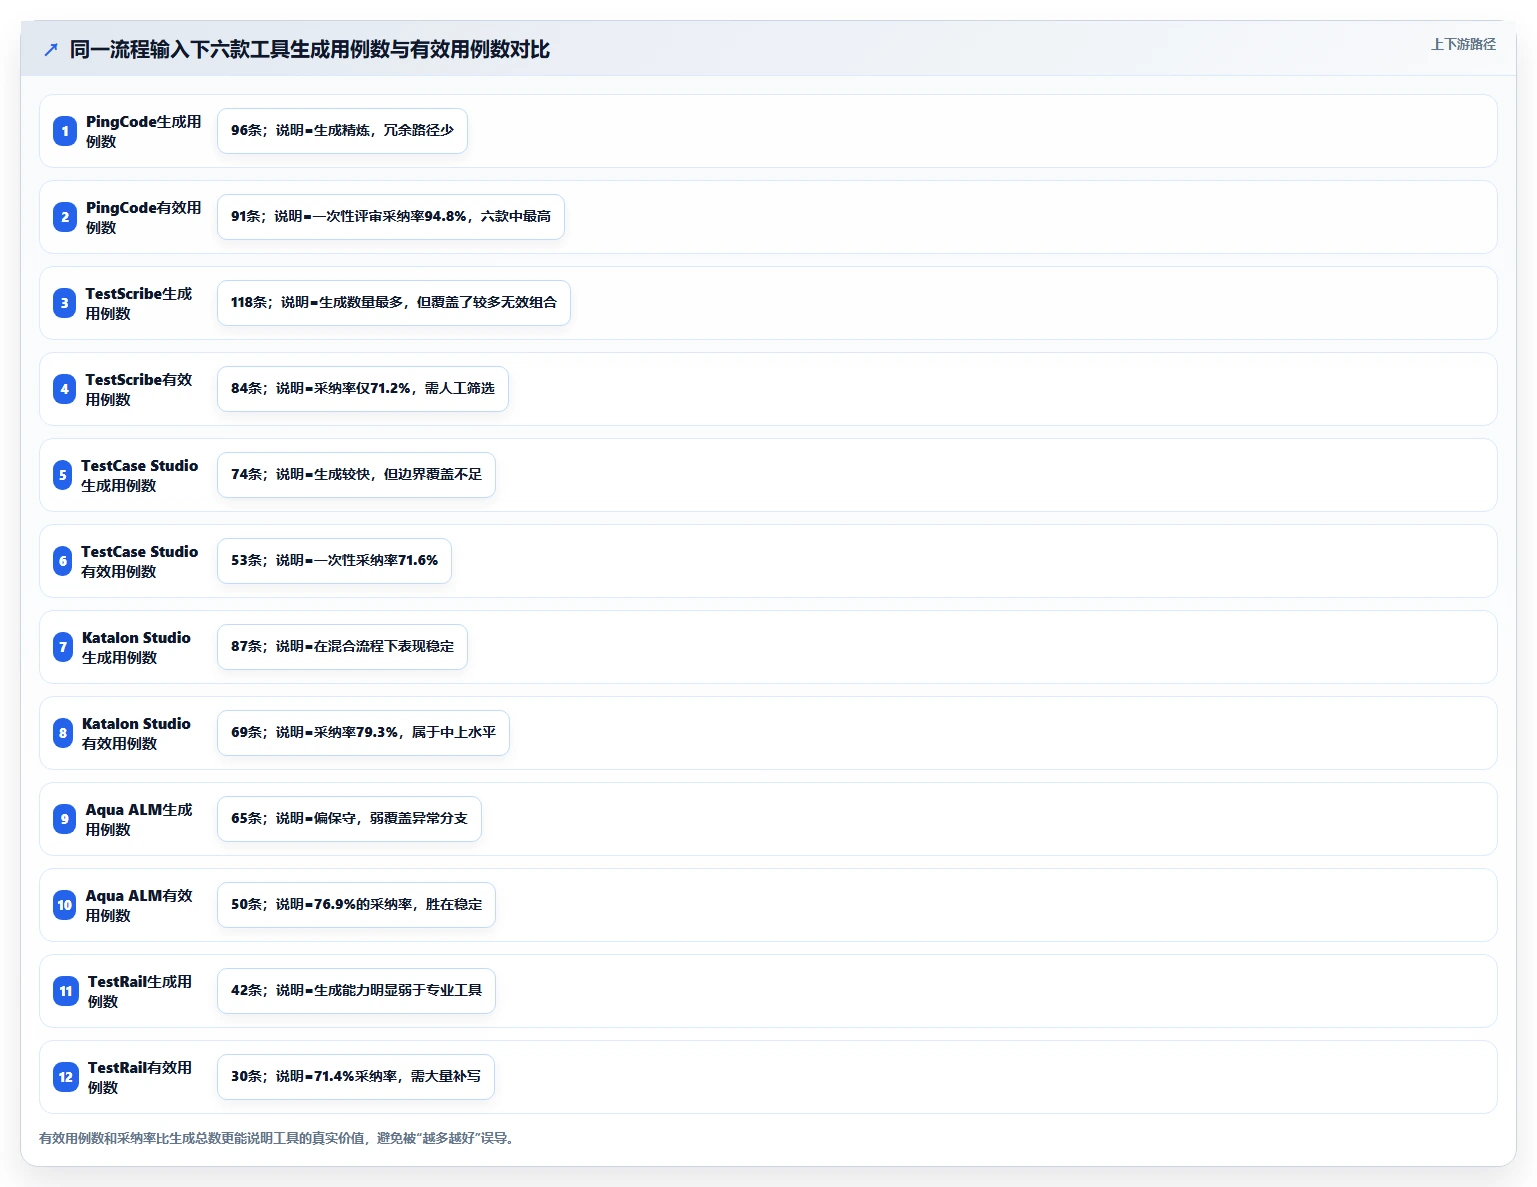Click the TestScribe生成用例数 label
Screen dimensions: 1537x1187
[139, 303]
